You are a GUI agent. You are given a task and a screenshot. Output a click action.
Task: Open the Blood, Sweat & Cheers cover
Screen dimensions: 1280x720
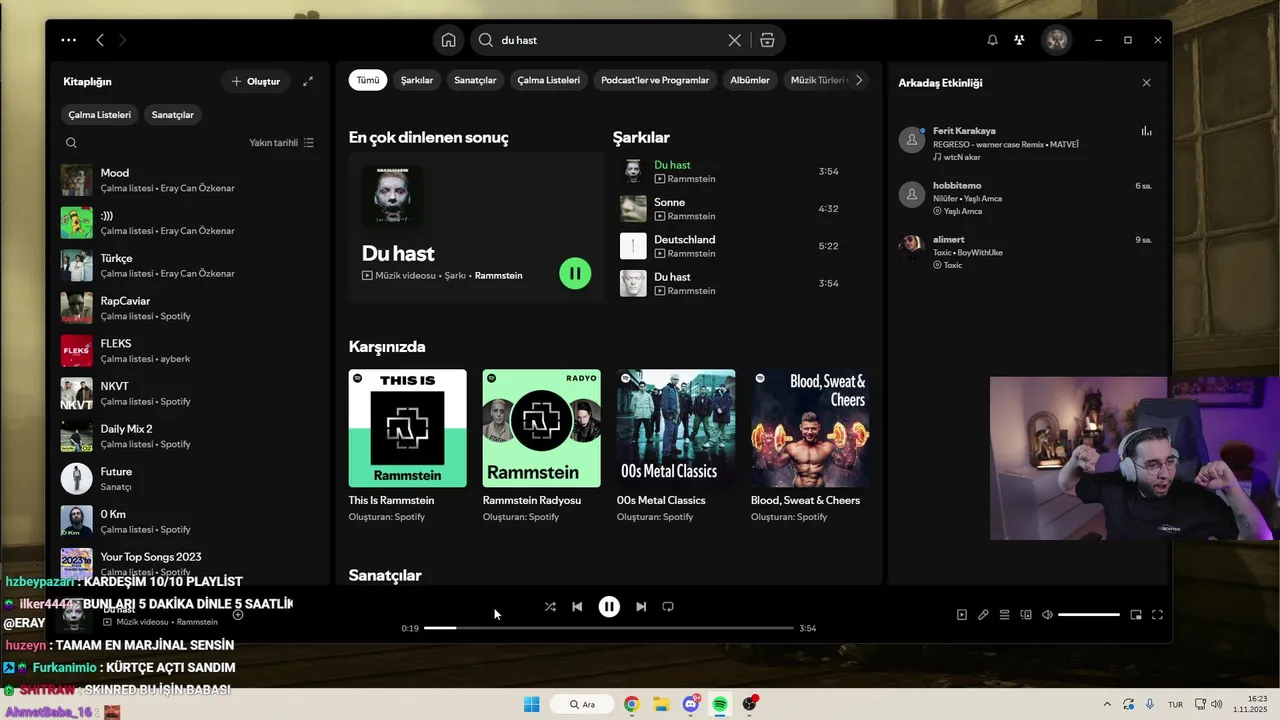click(809, 428)
